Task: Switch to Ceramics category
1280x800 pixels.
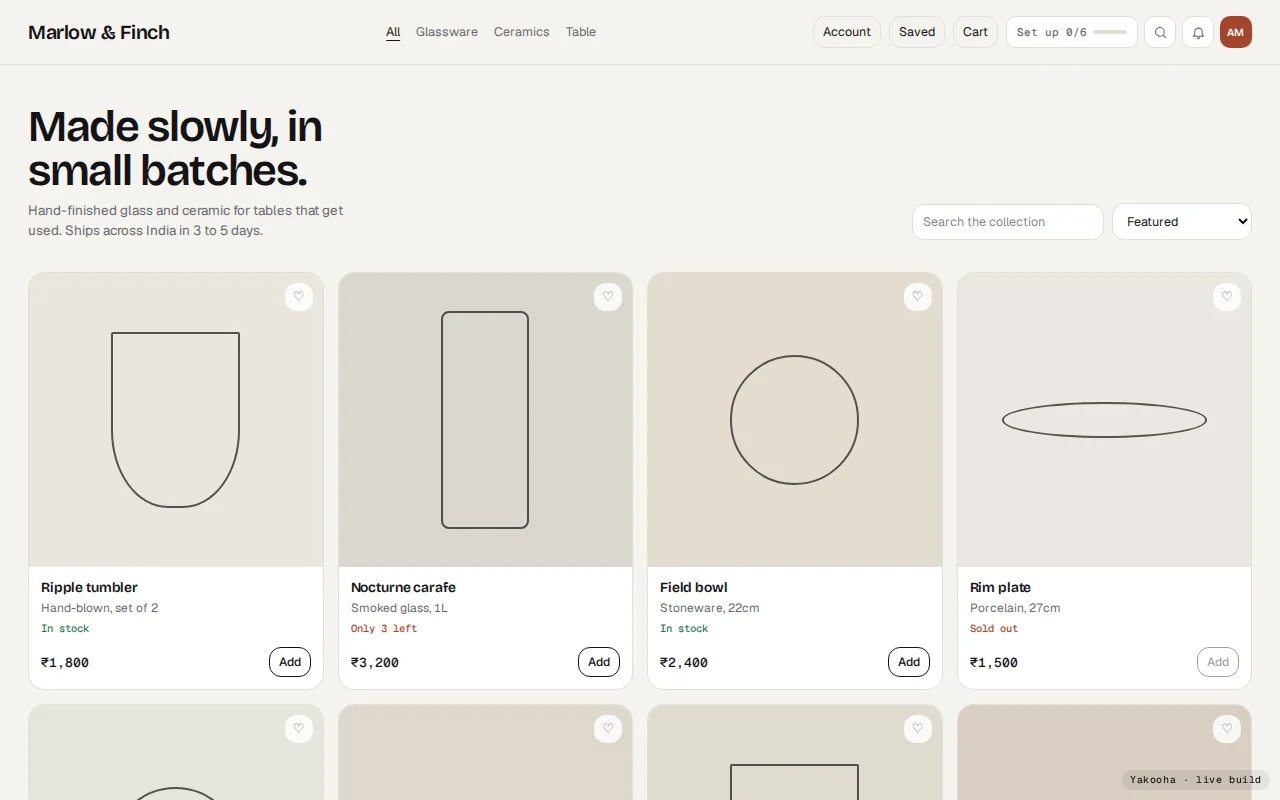Action: 522,32
